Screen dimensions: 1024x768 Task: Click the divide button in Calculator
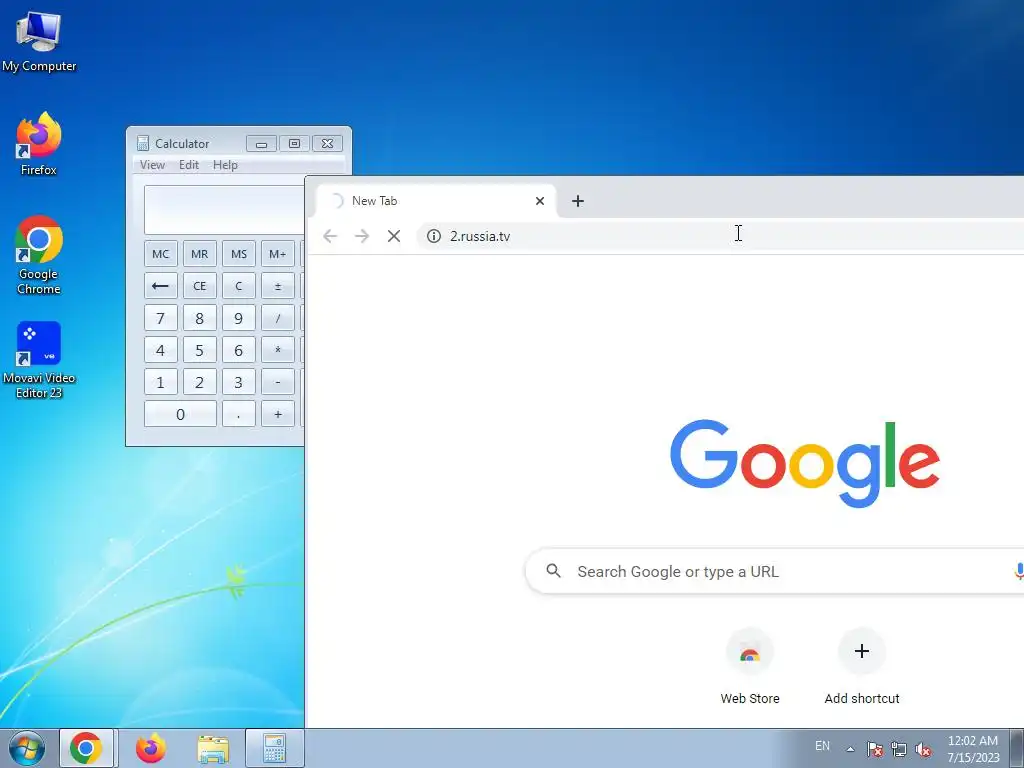tap(278, 318)
